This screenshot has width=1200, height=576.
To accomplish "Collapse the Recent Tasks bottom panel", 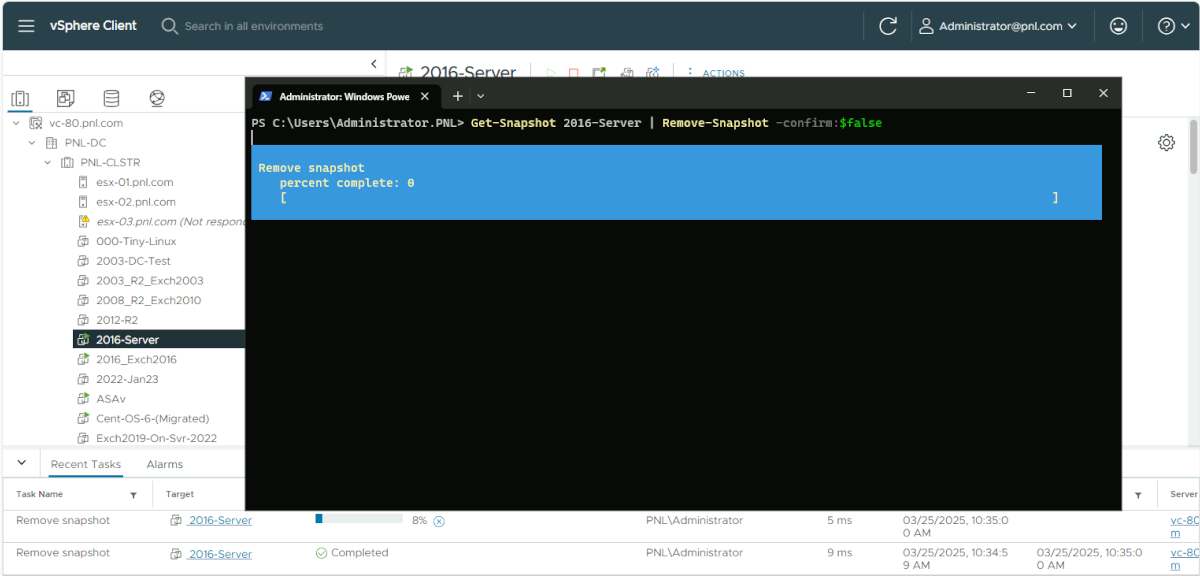I will (22, 462).
